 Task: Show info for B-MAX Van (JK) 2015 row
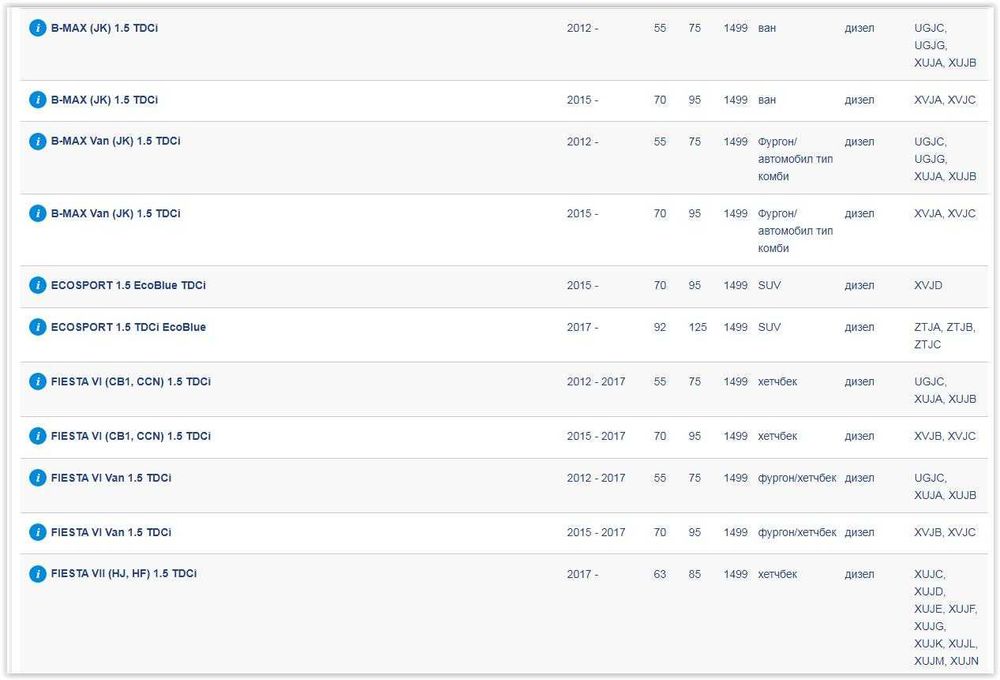(38, 214)
